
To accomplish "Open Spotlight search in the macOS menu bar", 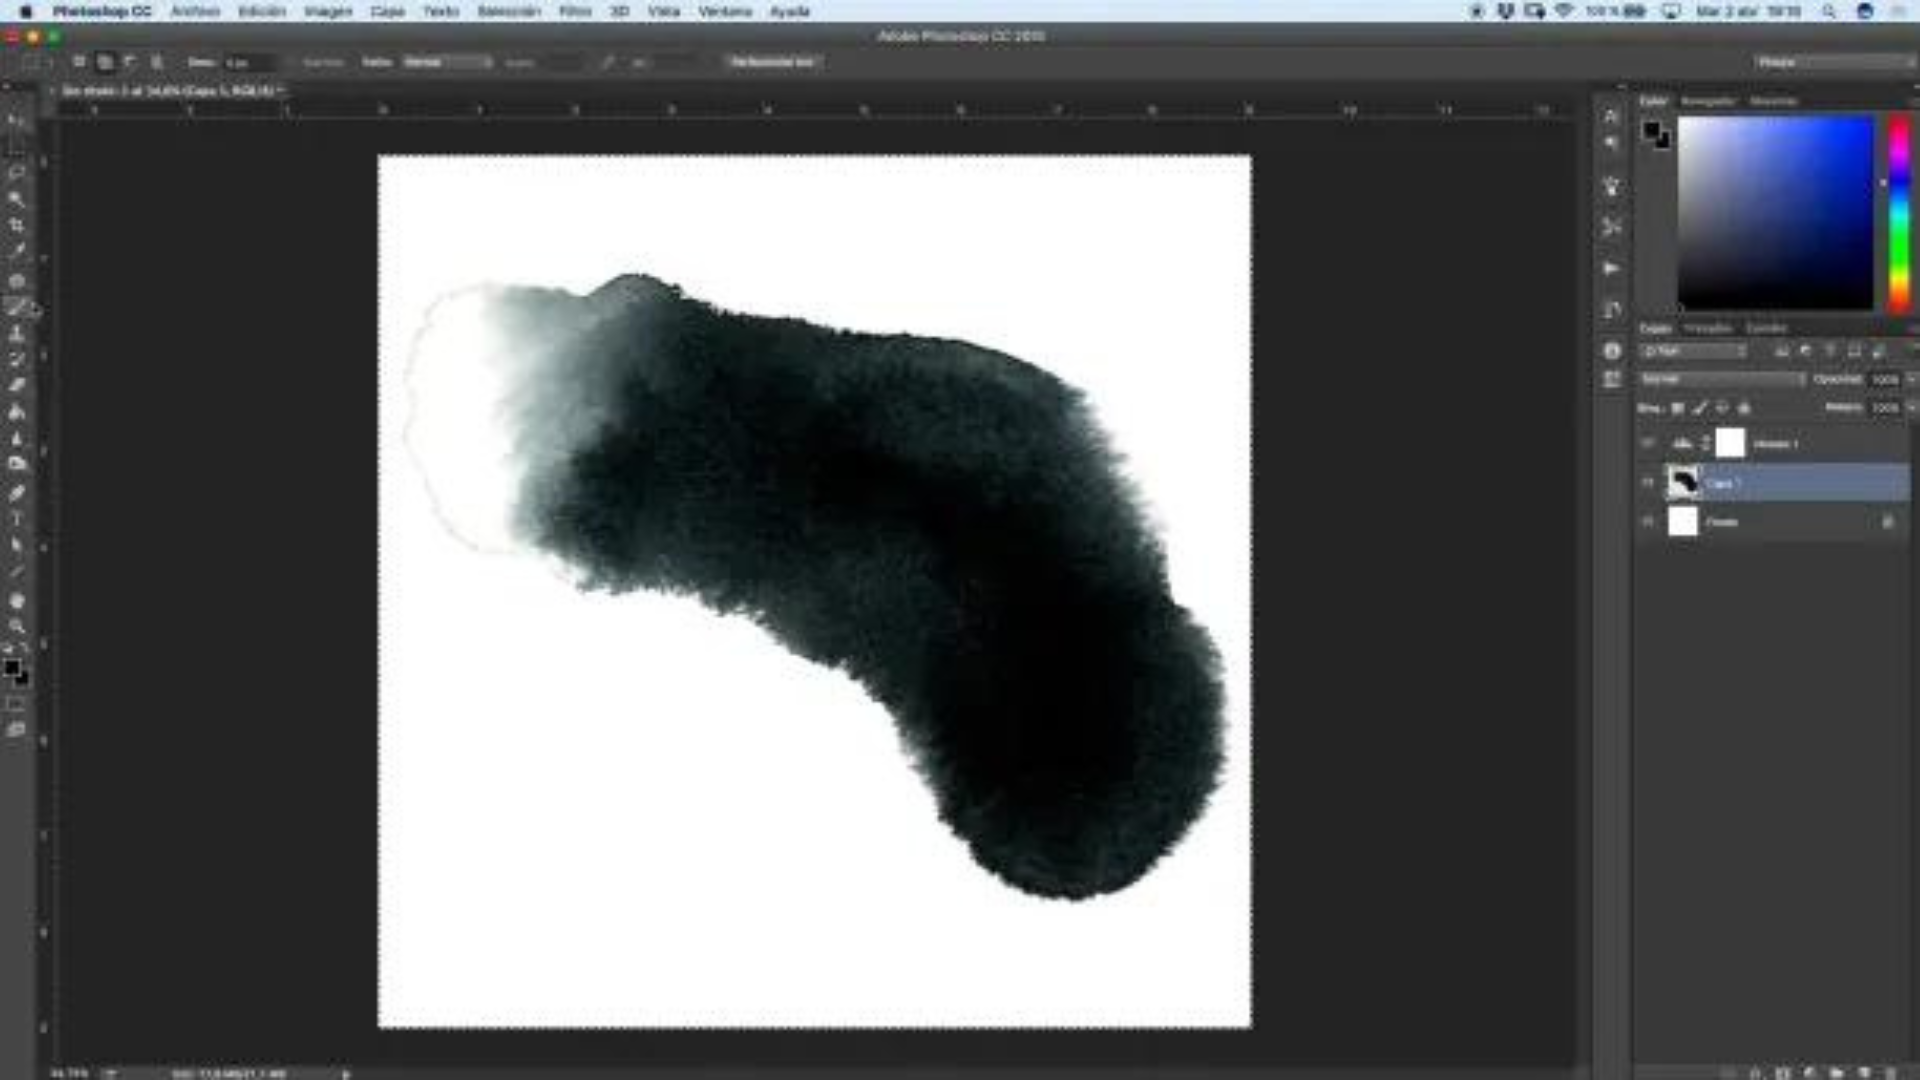I will [1829, 11].
